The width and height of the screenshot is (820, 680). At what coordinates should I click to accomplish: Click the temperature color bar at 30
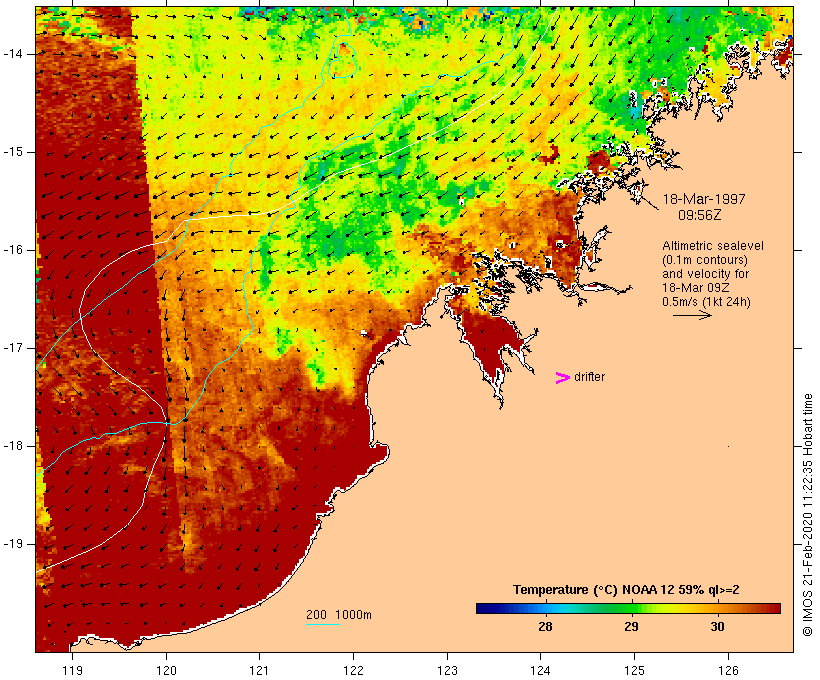(718, 608)
